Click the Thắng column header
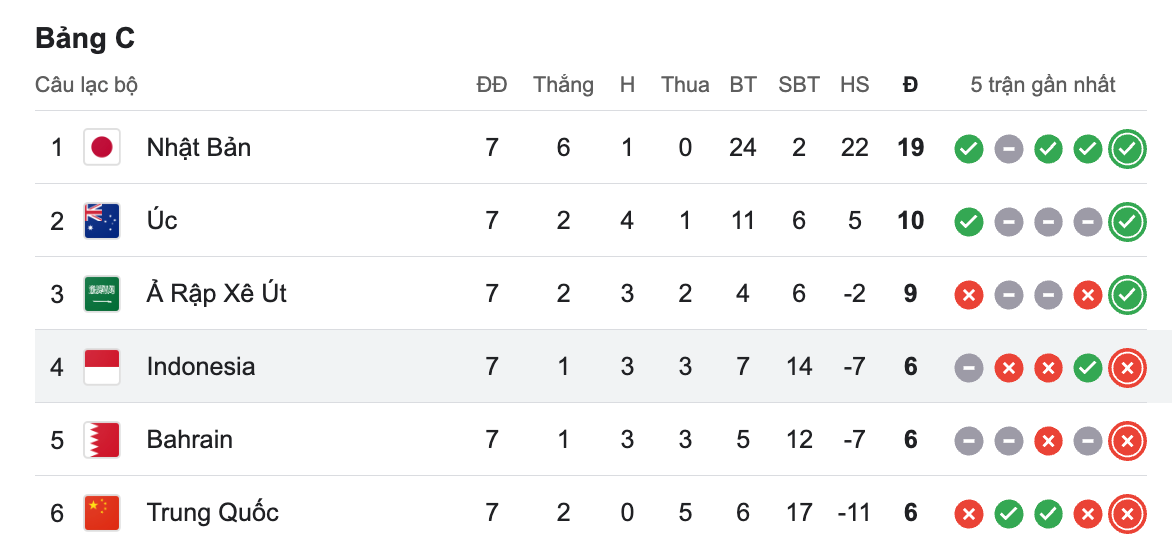This screenshot has height=560, width=1172. (563, 85)
